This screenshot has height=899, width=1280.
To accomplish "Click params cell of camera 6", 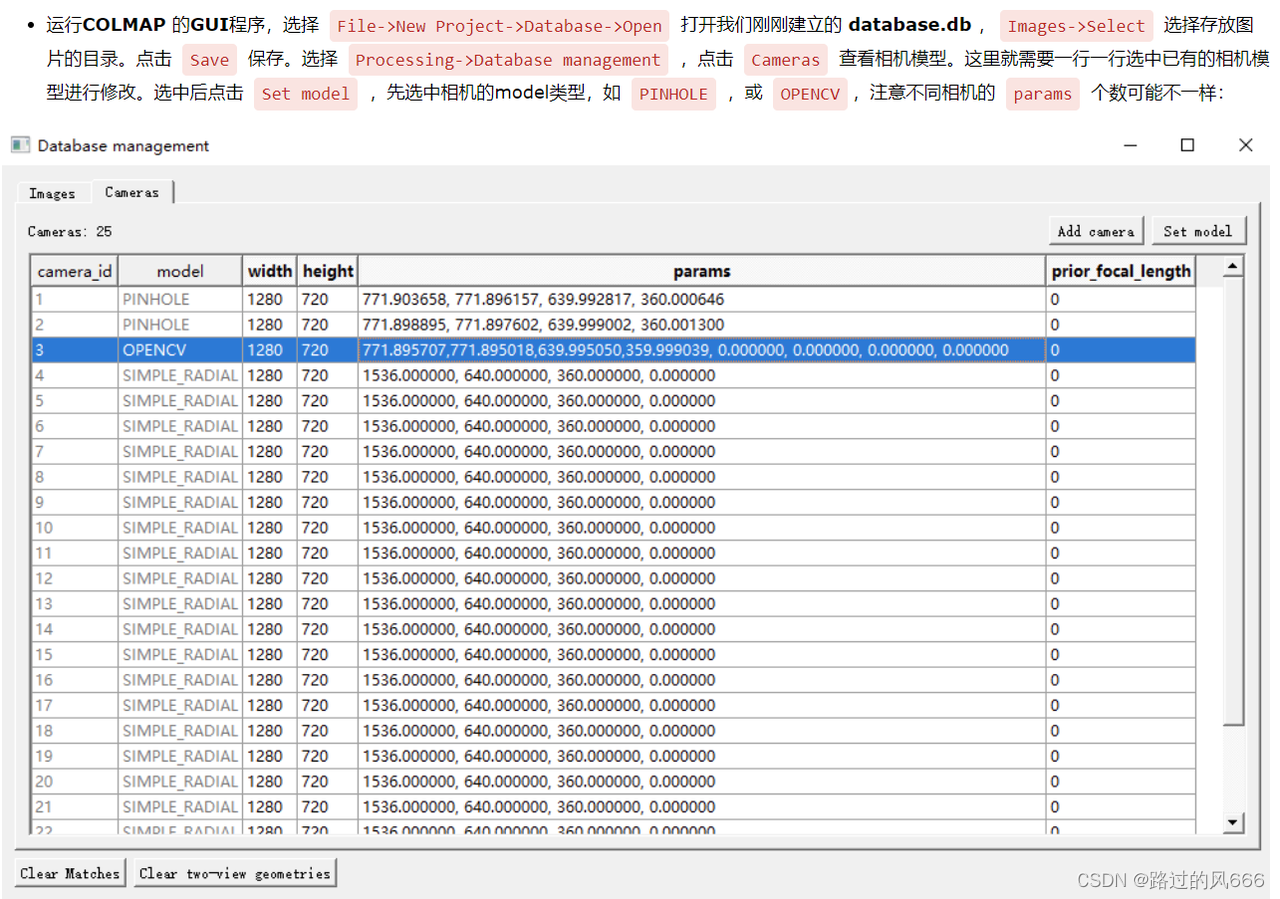I will tap(702, 426).
